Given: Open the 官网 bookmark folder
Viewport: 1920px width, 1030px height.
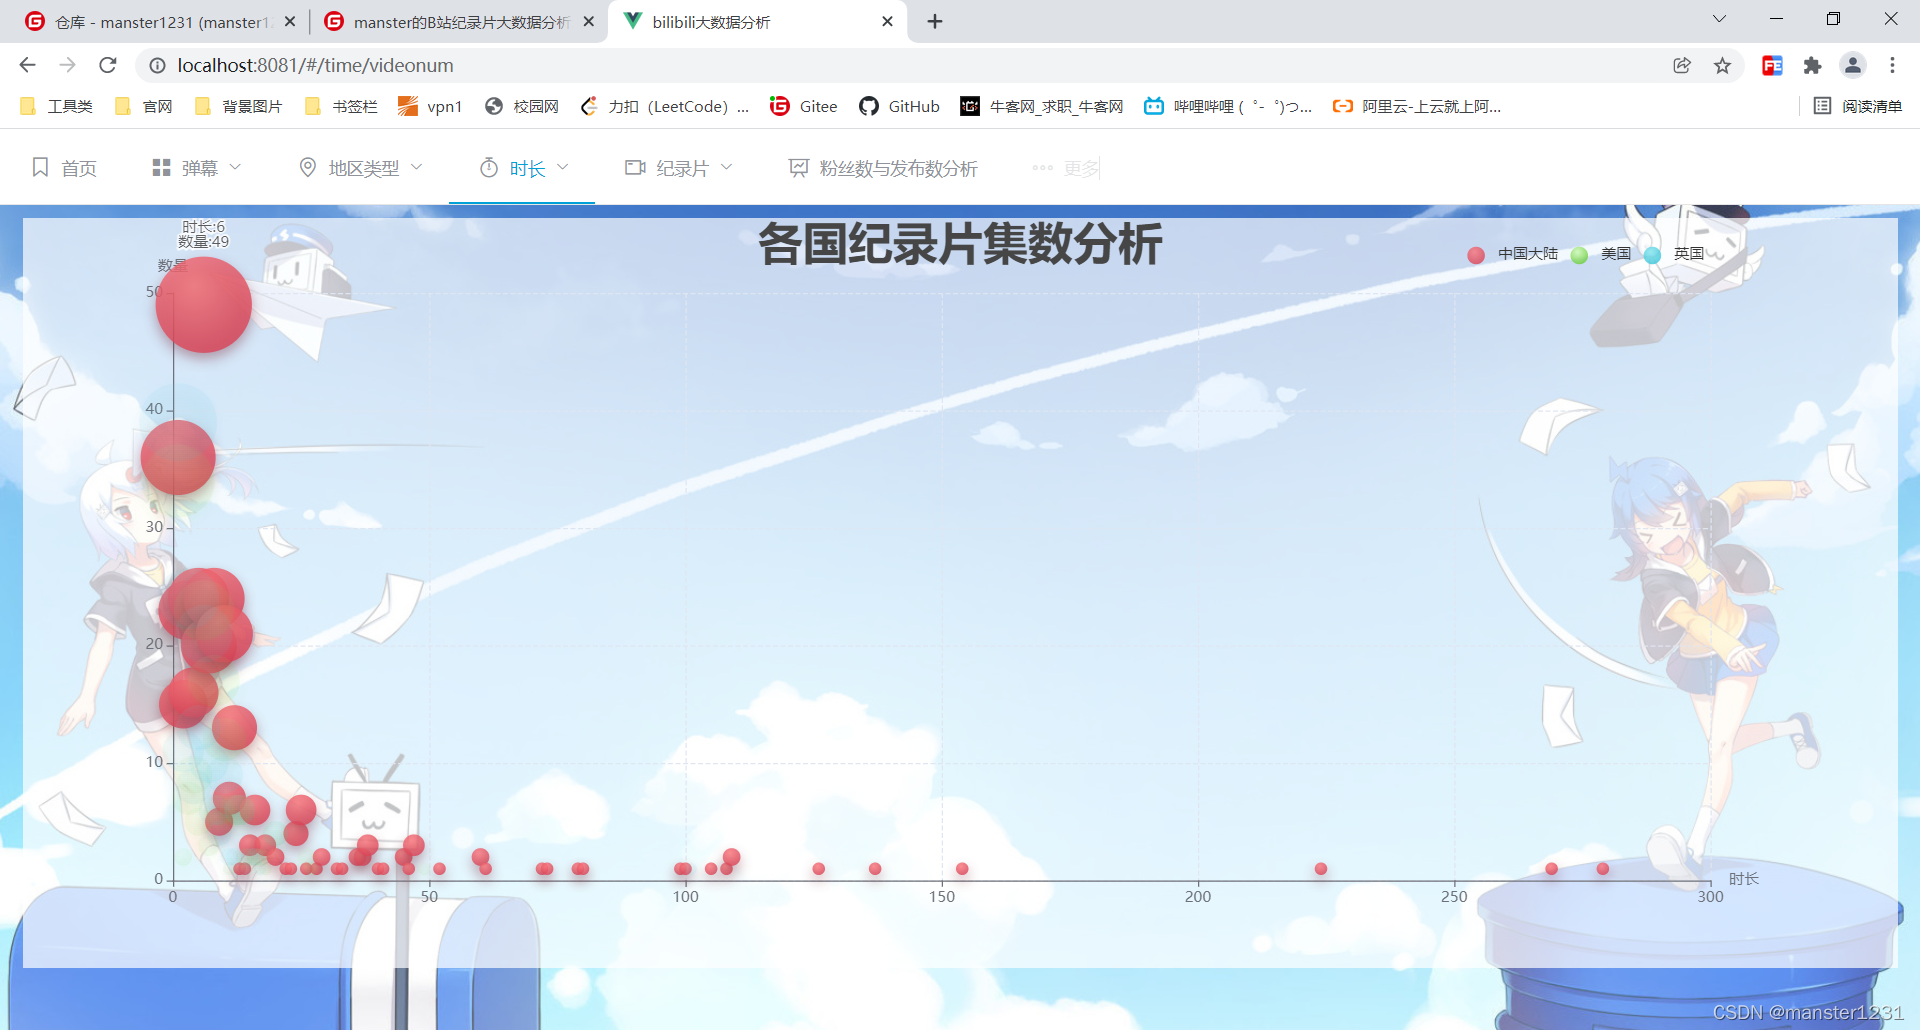Looking at the screenshot, I should [144, 106].
